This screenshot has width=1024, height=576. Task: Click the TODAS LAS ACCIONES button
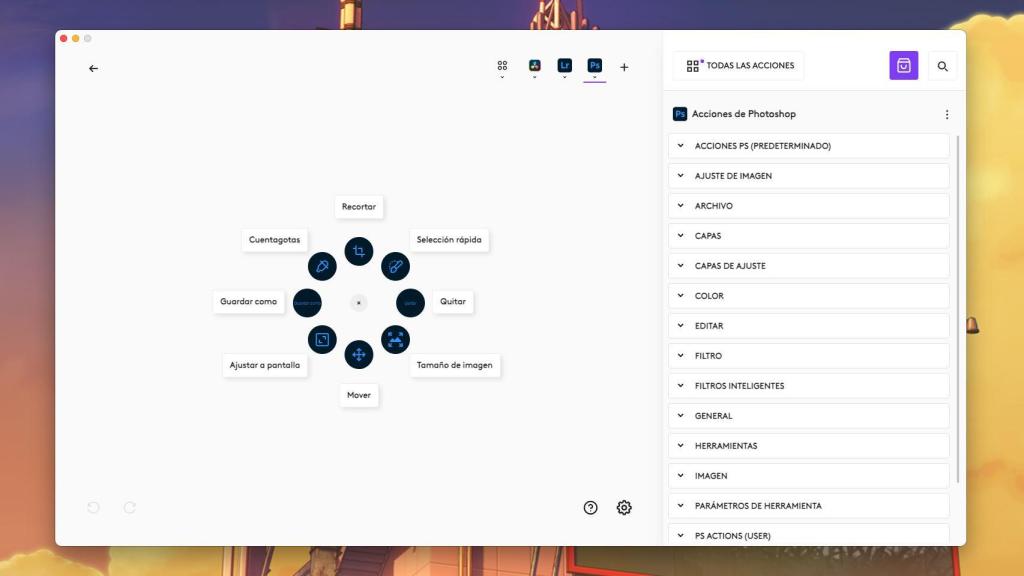point(739,66)
